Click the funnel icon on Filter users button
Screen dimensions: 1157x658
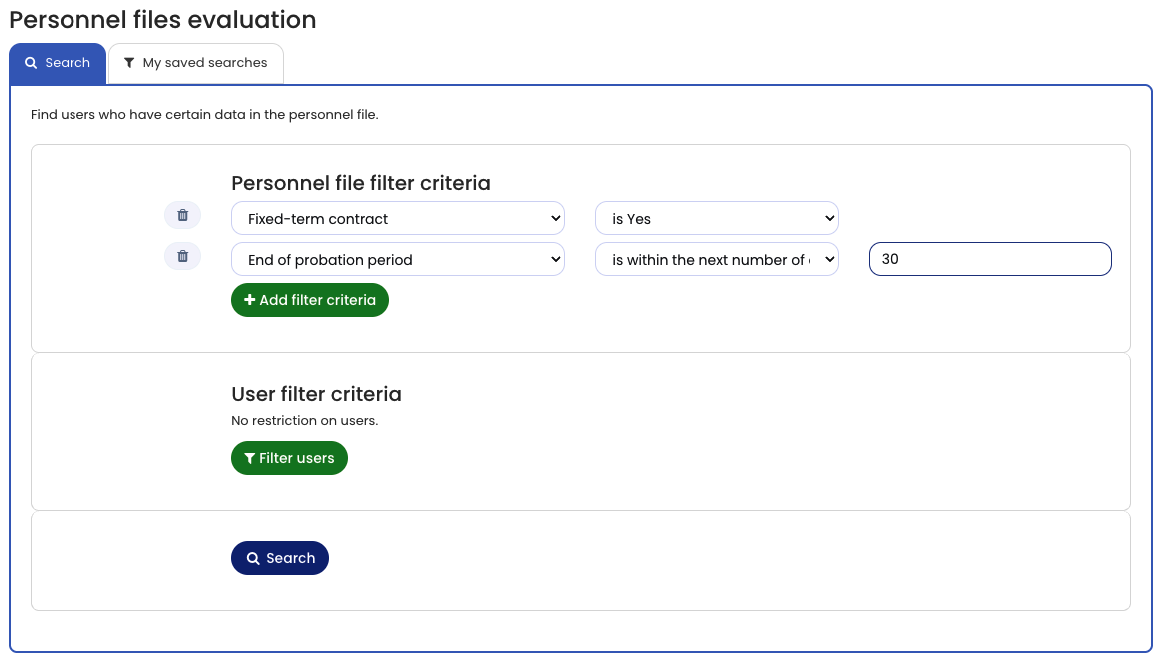point(249,458)
